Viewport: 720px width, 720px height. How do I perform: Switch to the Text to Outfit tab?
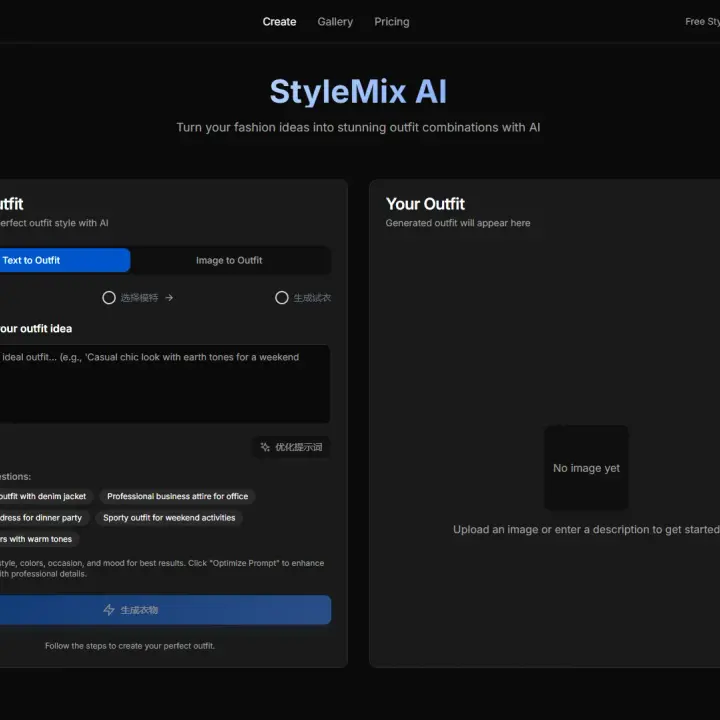(x=62, y=260)
